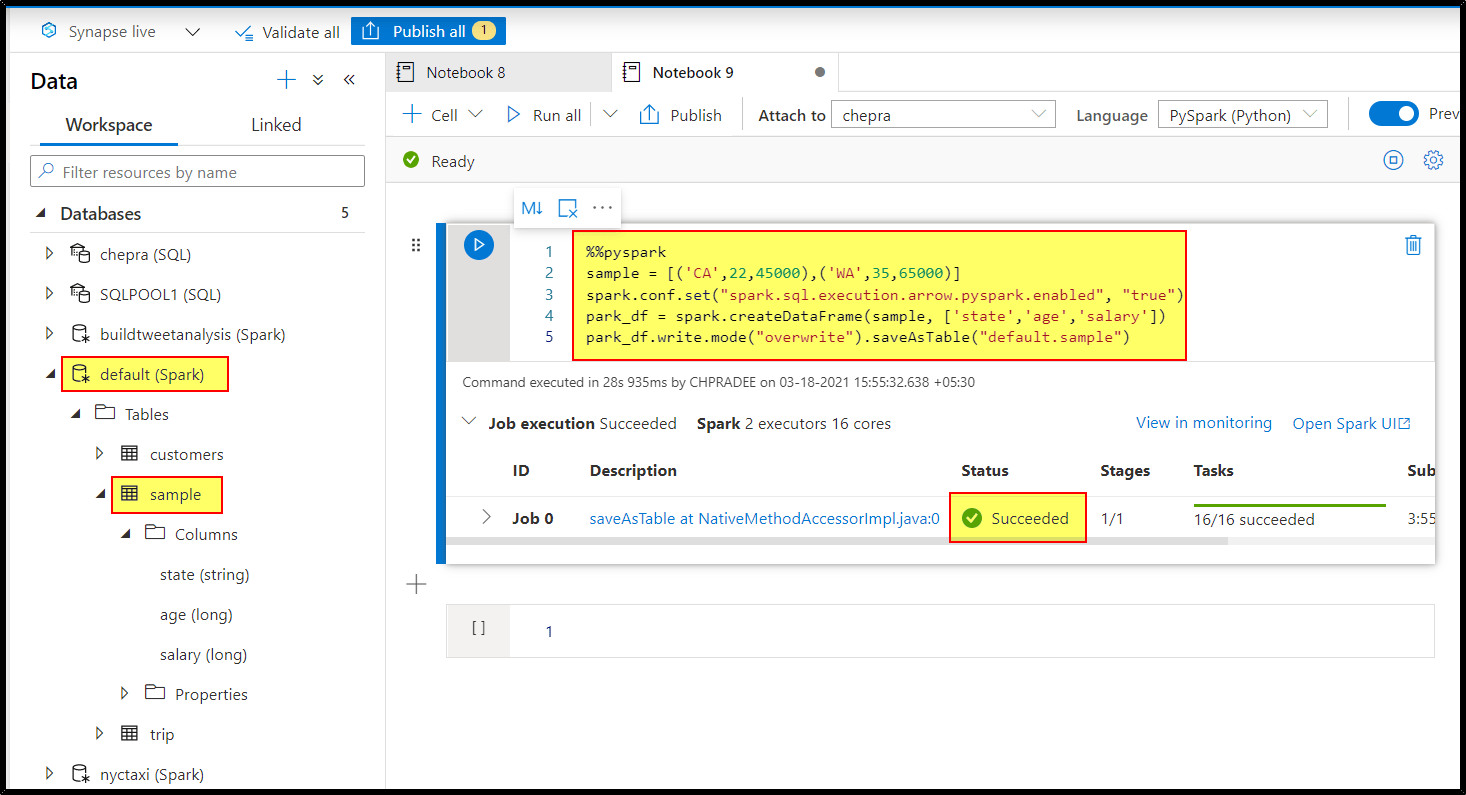Collapse sample table node
1466x795 pixels.
[100, 494]
